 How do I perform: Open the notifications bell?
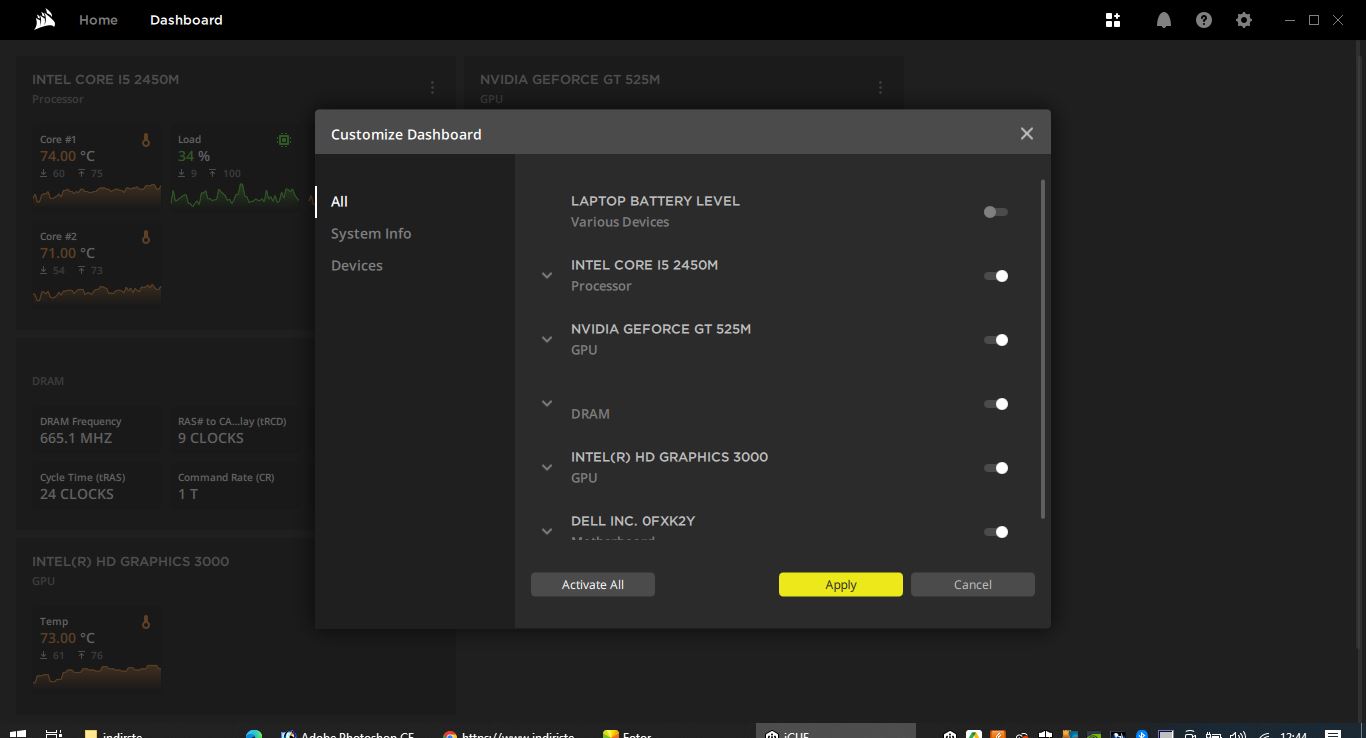coord(1164,20)
